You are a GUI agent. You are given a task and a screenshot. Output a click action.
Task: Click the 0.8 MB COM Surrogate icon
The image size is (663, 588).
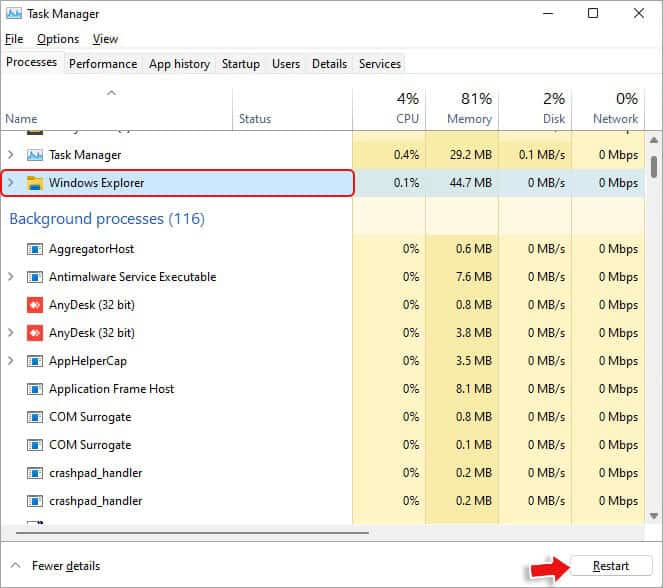(35, 417)
